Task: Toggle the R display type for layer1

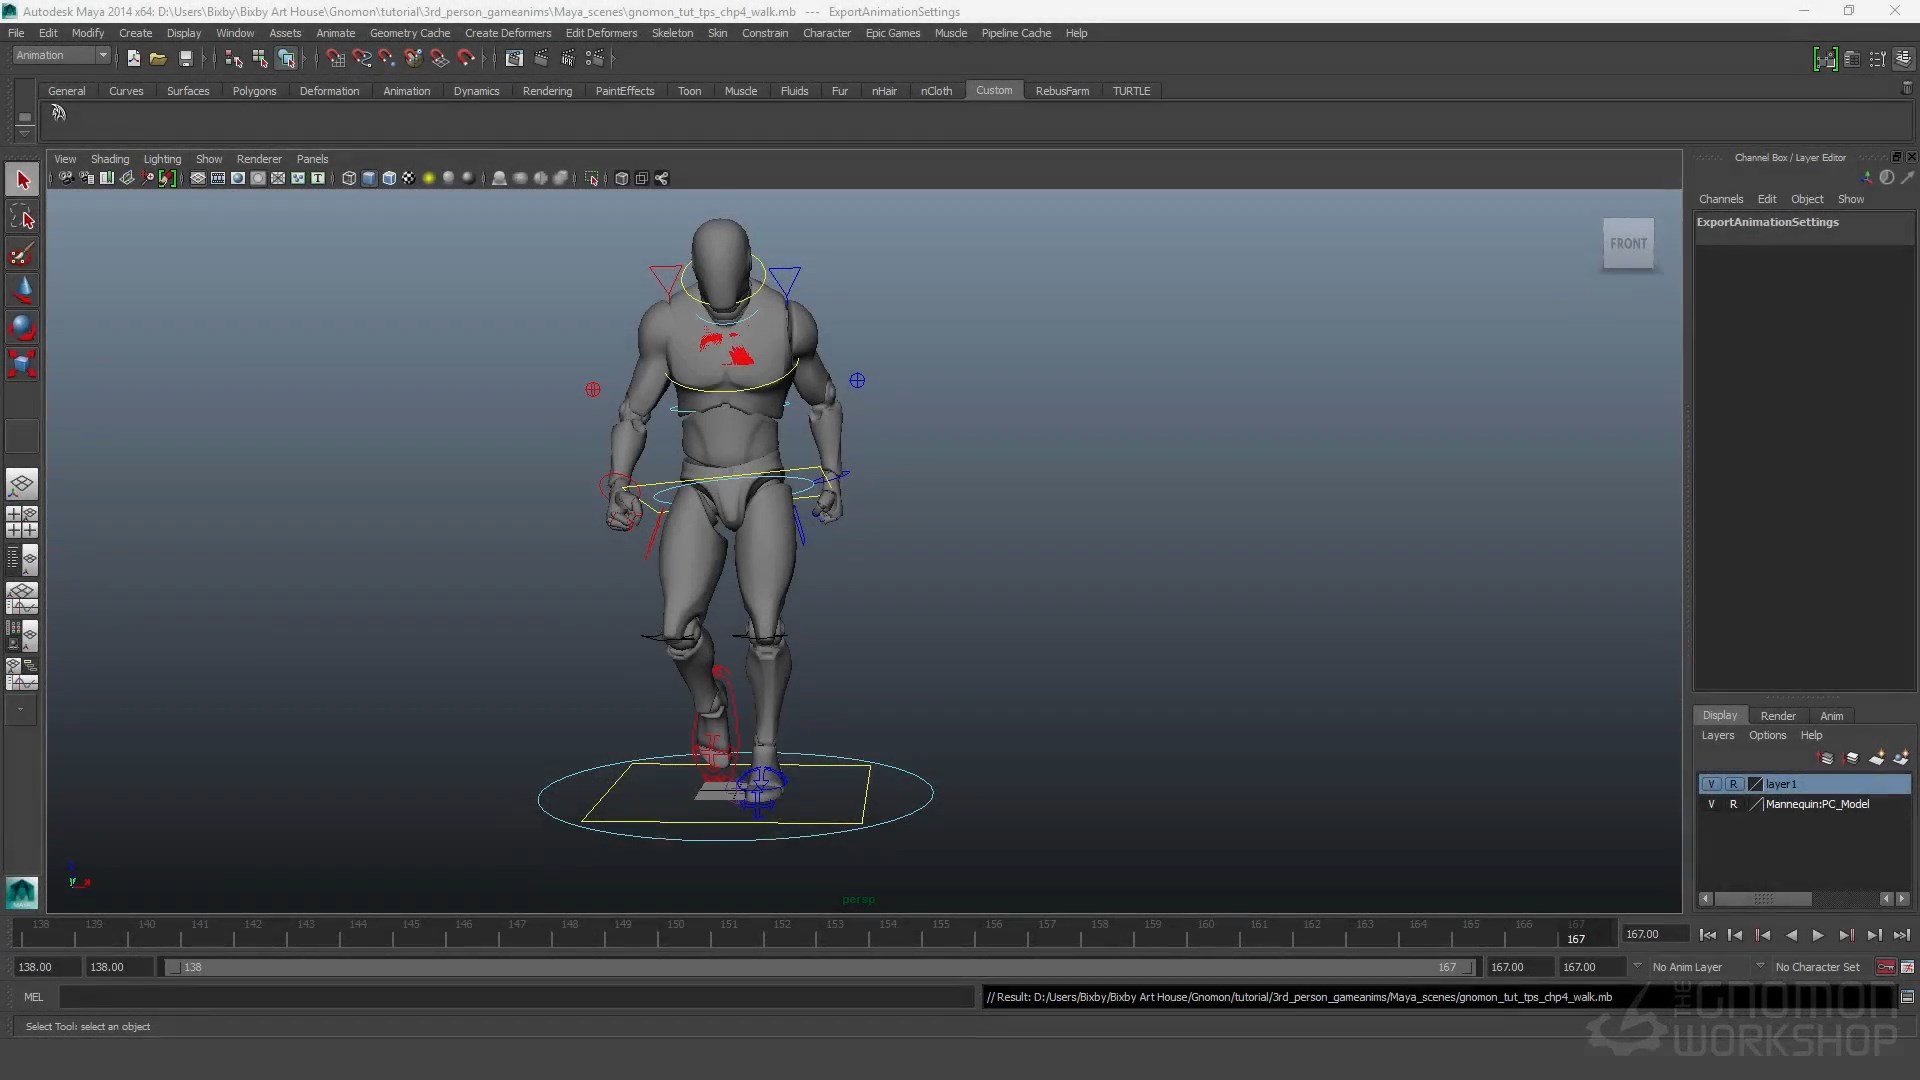Action: click(1733, 784)
